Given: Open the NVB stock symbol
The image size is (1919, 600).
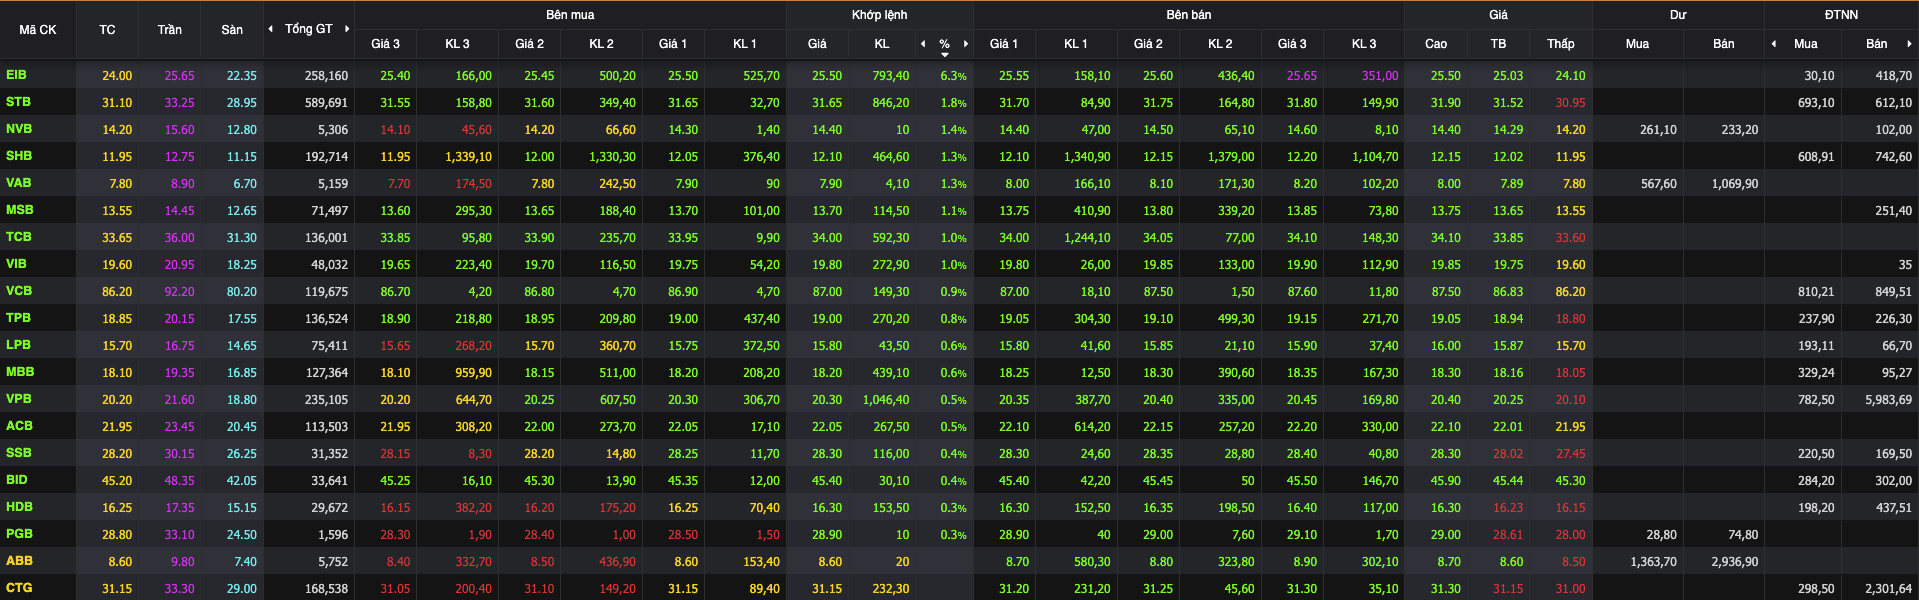Looking at the screenshot, I should pos(19,129).
